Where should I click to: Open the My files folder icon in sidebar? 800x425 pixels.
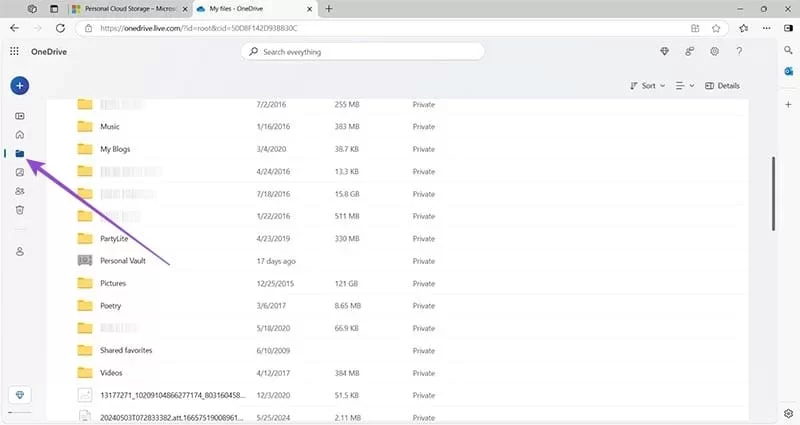coord(19,153)
